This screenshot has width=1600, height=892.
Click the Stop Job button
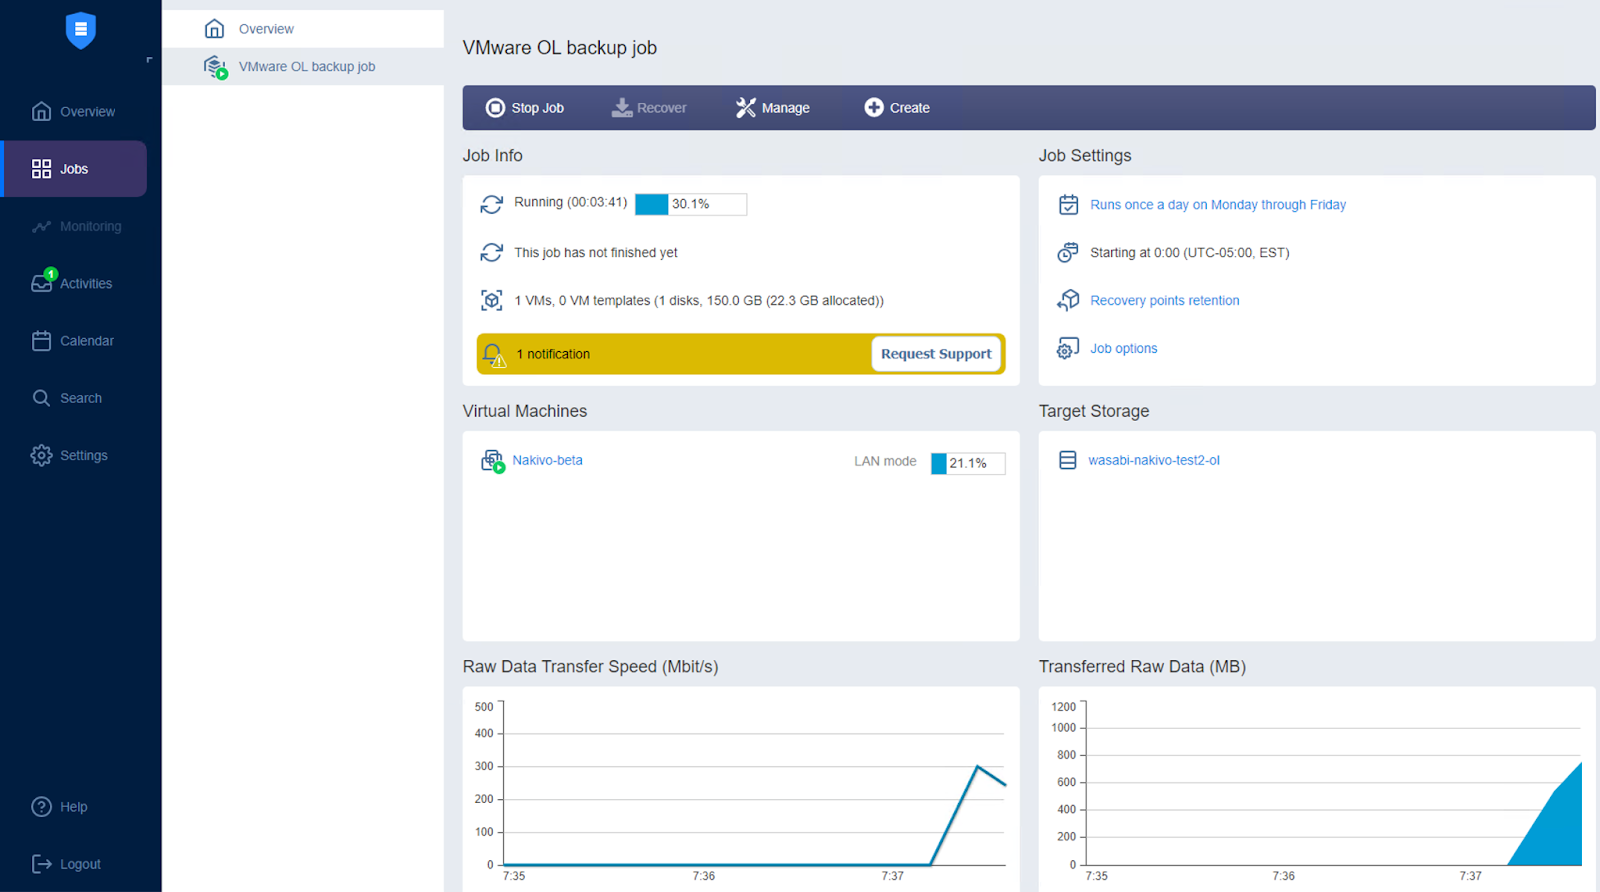click(525, 108)
